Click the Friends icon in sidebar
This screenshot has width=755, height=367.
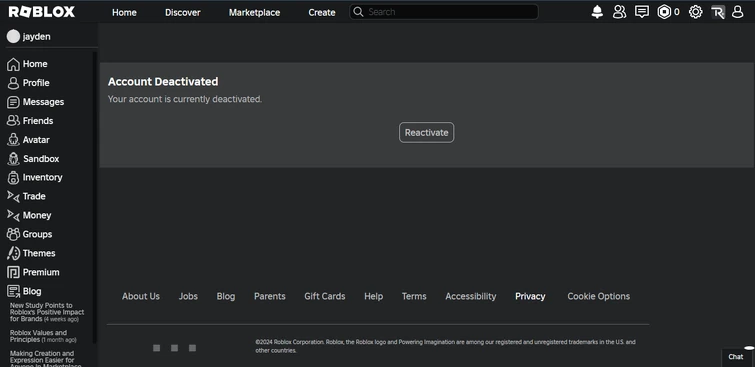13,121
